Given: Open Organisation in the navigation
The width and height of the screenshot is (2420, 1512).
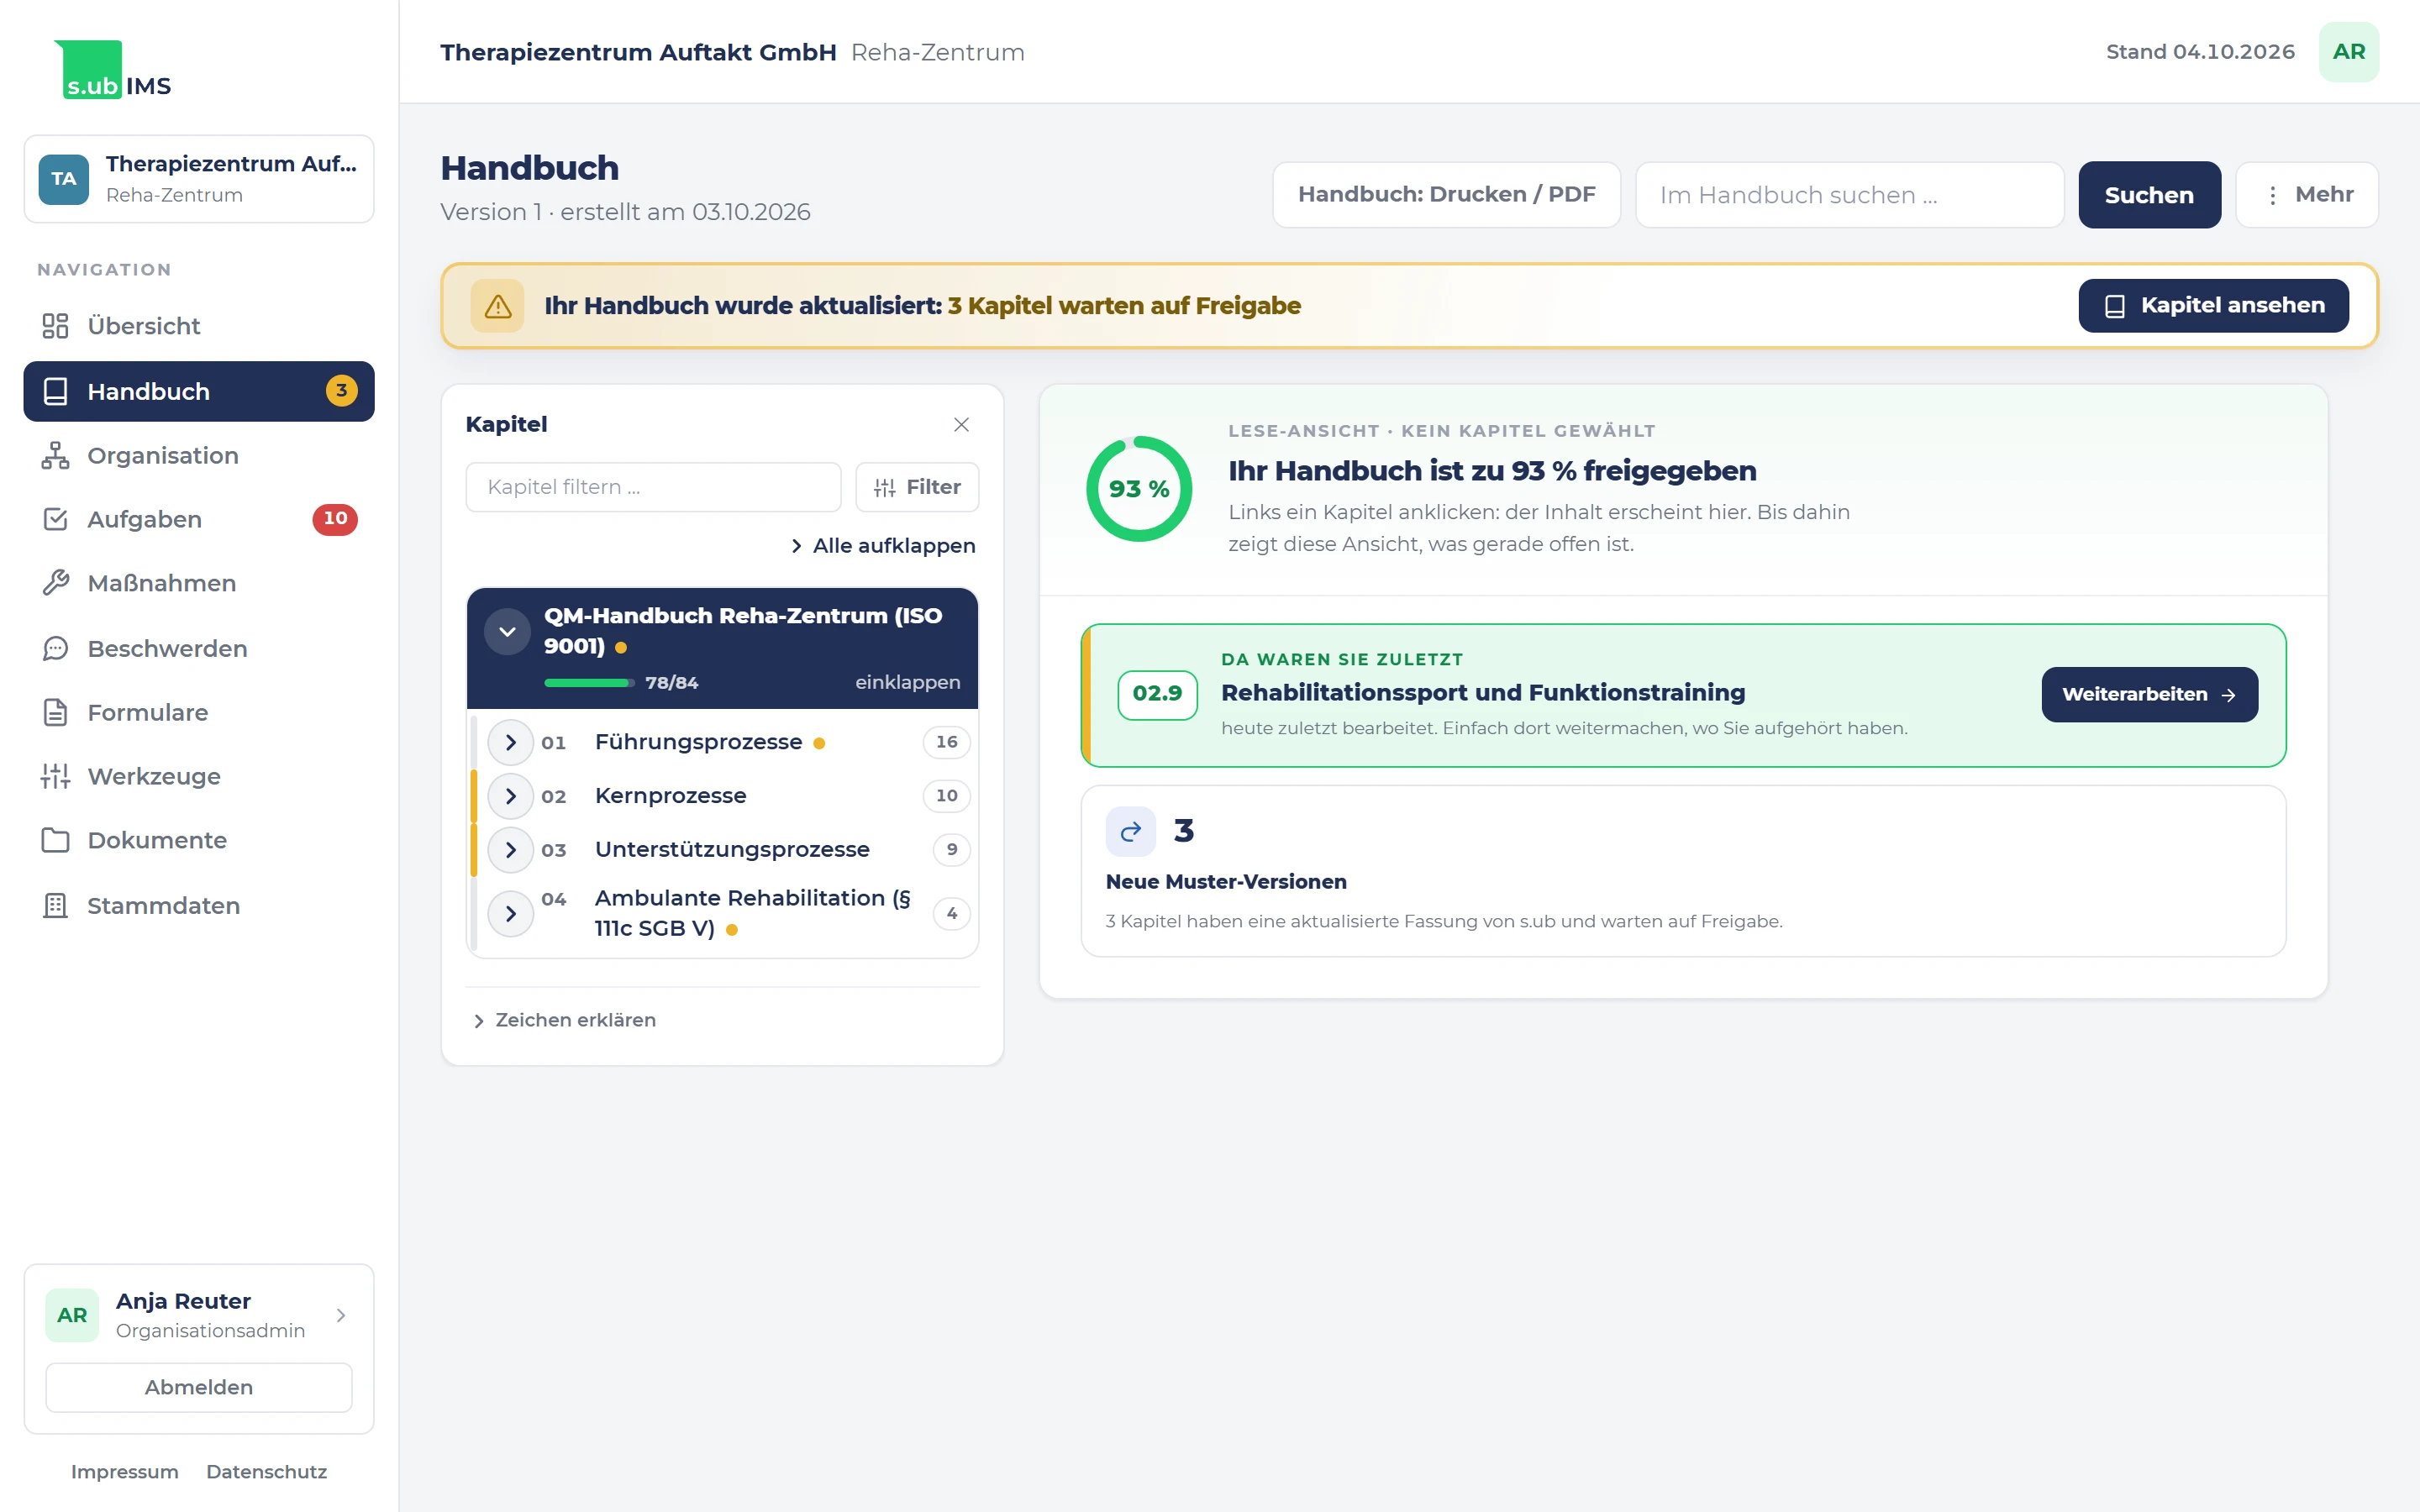Looking at the screenshot, I should coord(199,455).
